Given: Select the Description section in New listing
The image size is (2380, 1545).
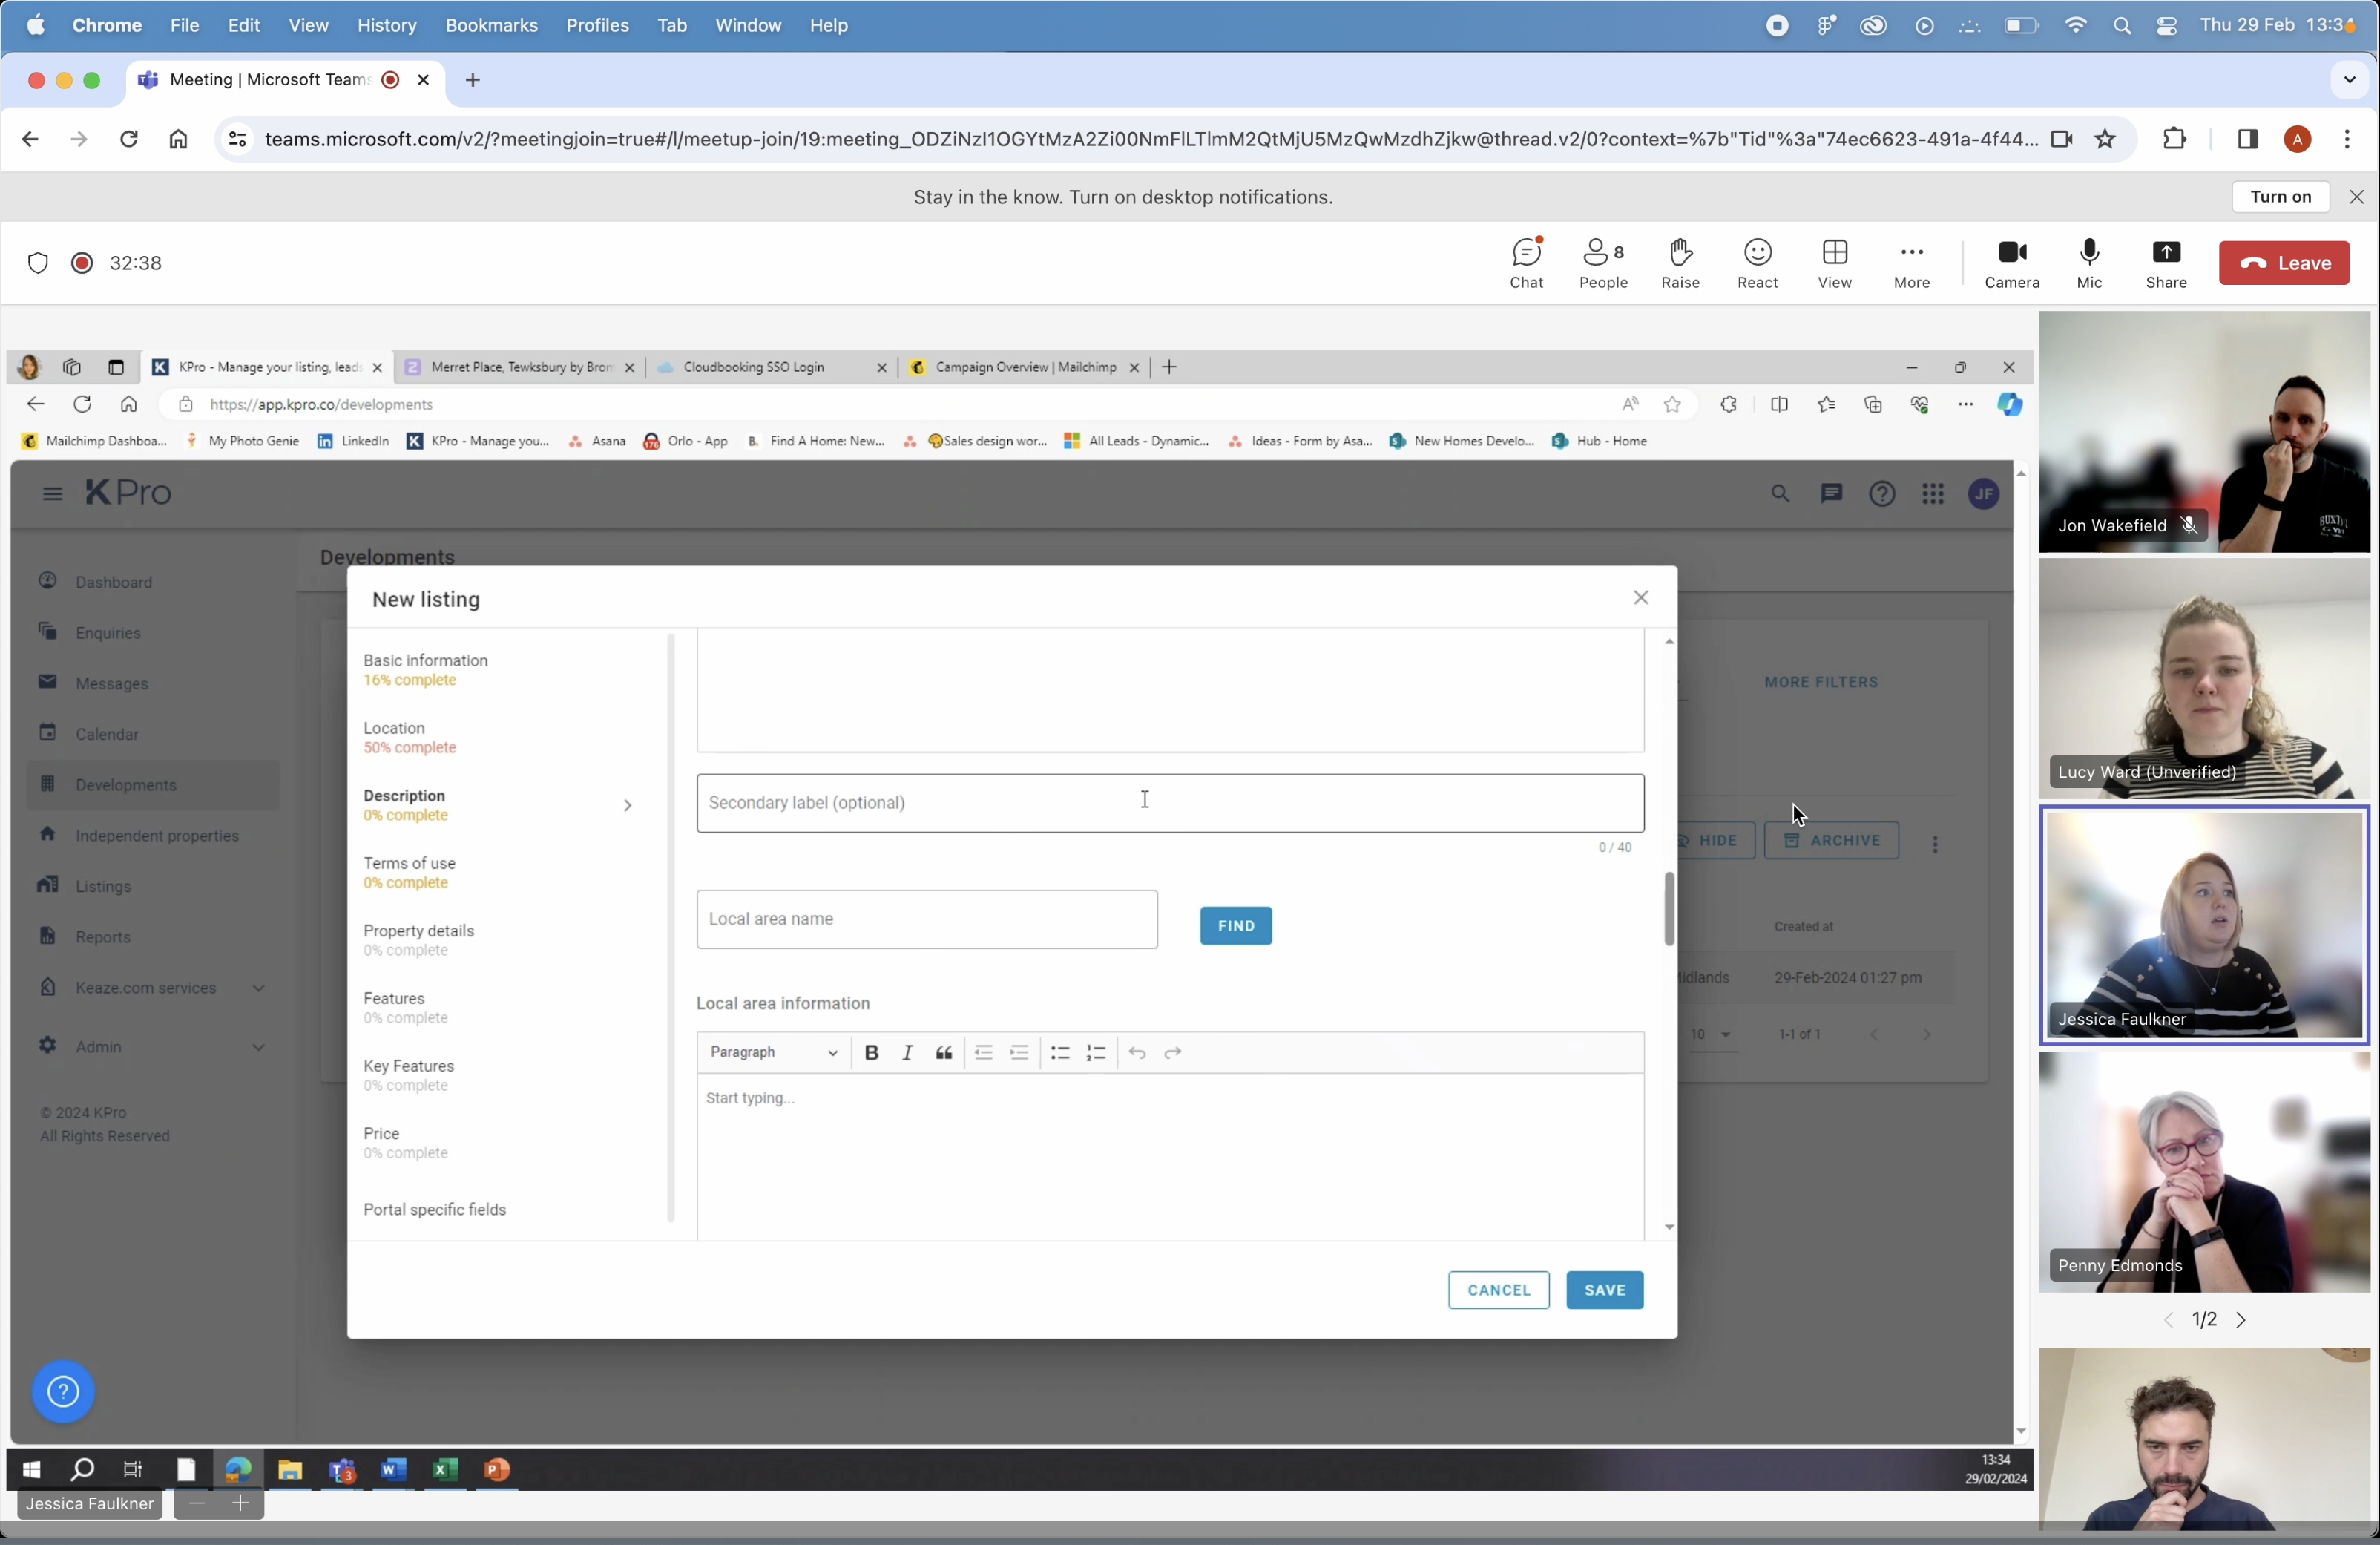Looking at the screenshot, I should (x=404, y=804).
